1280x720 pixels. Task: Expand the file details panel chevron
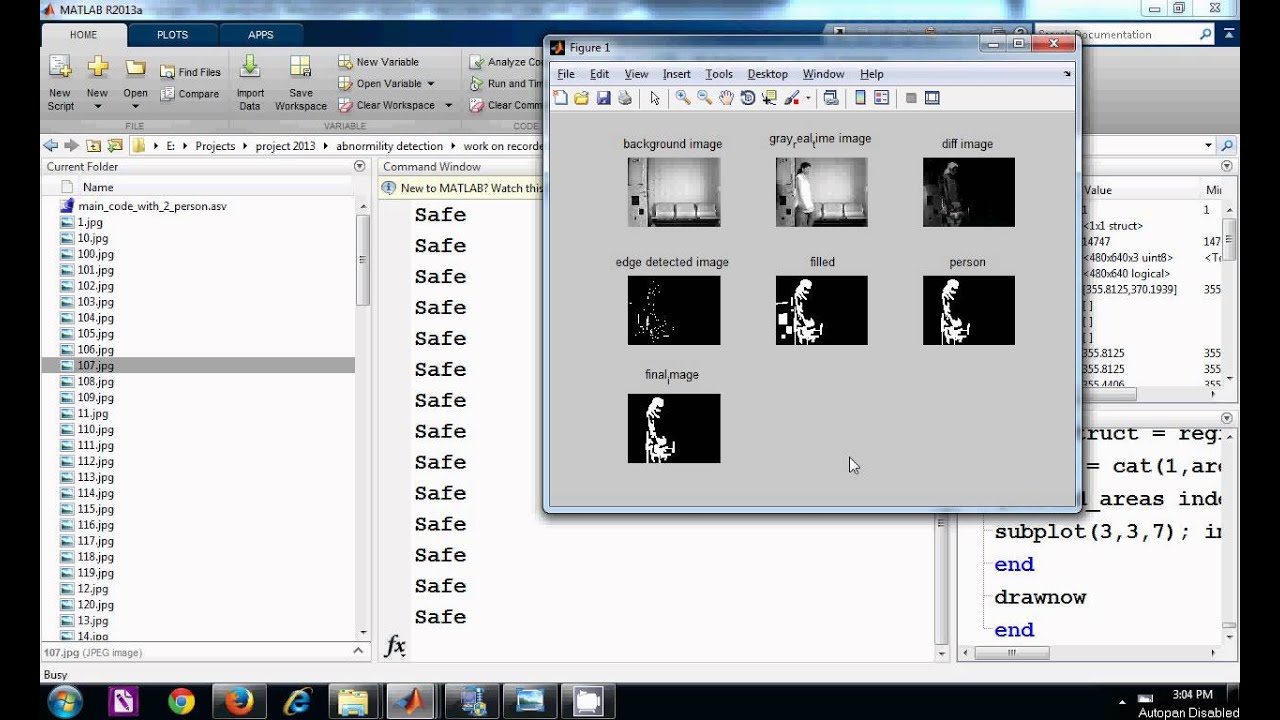click(x=359, y=651)
